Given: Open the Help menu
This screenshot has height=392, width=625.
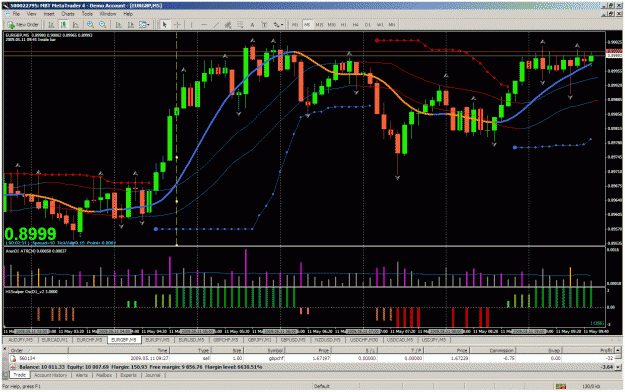Looking at the screenshot, I should (x=128, y=14).
